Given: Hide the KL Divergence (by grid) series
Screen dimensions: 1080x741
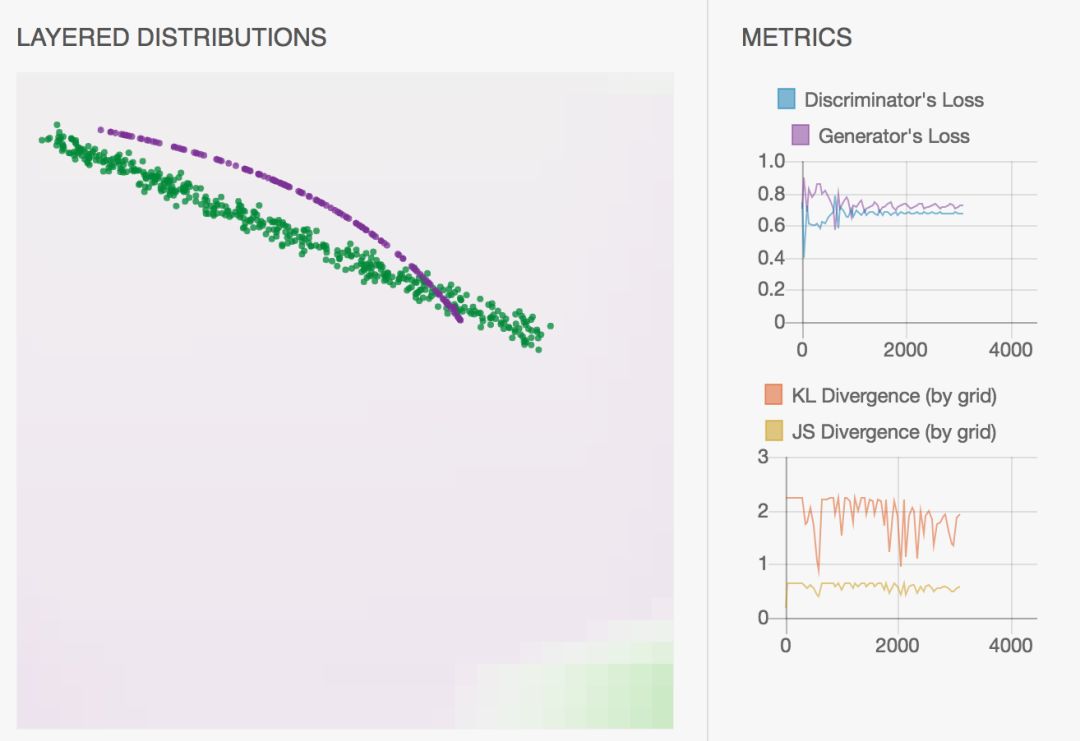Looking at the screenshot, I should tap(893, 396).
